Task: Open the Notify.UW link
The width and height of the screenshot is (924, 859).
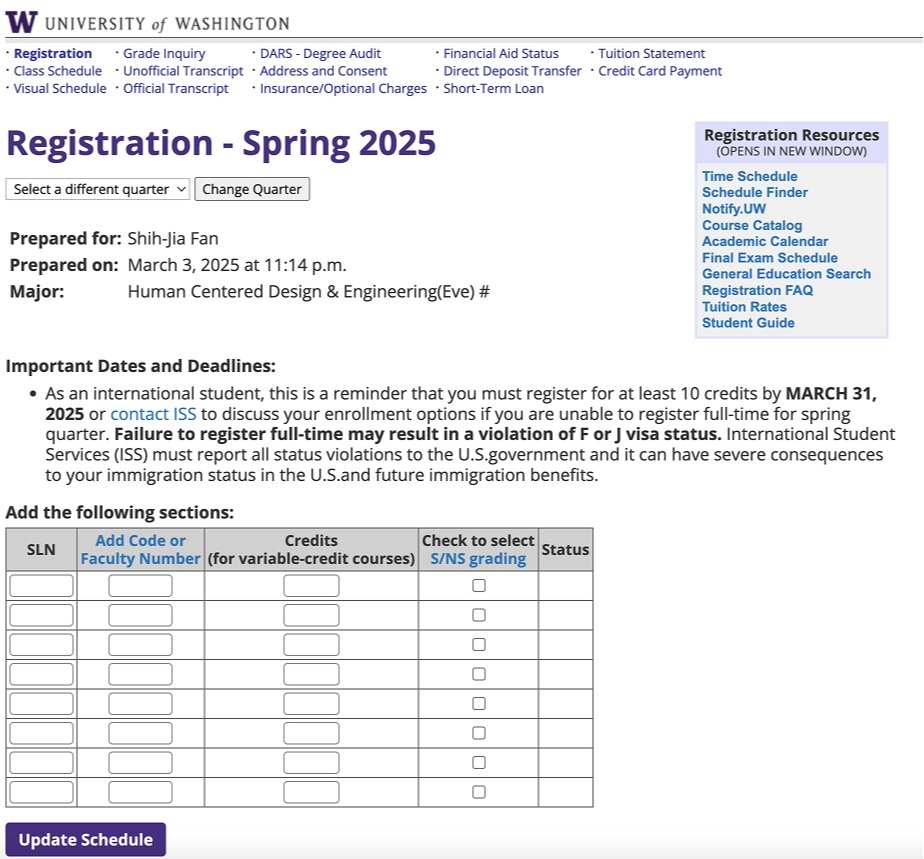Action: pyautogui.click(x=734, y=209)
